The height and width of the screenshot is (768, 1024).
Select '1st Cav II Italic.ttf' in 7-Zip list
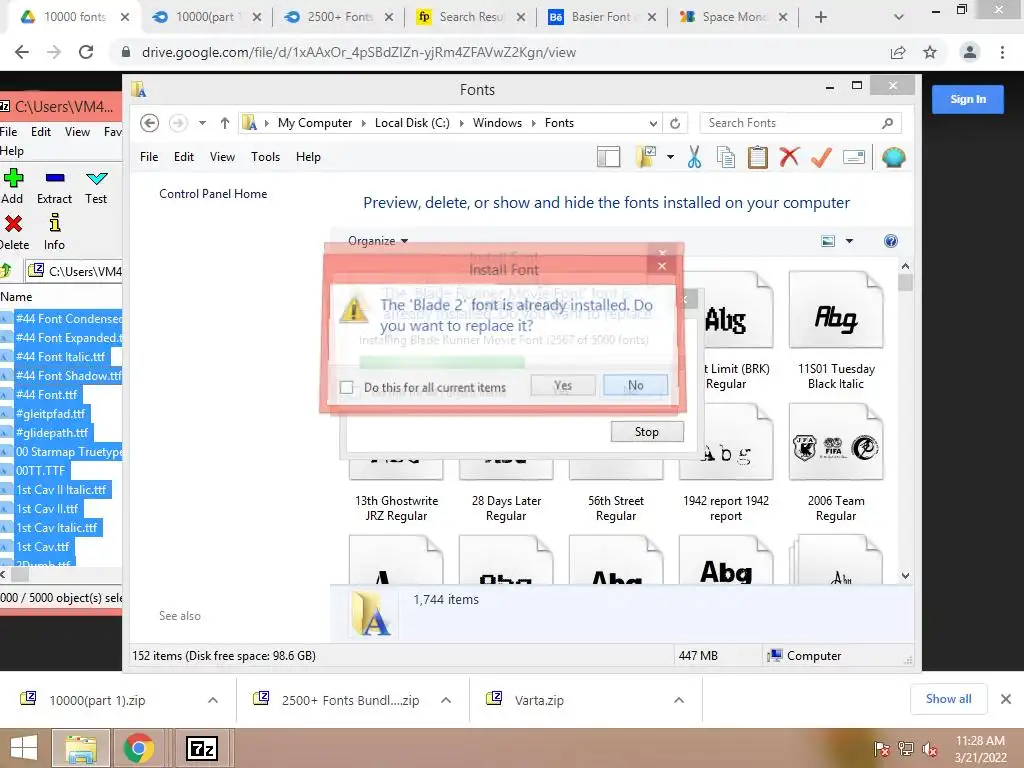[61, 490]
